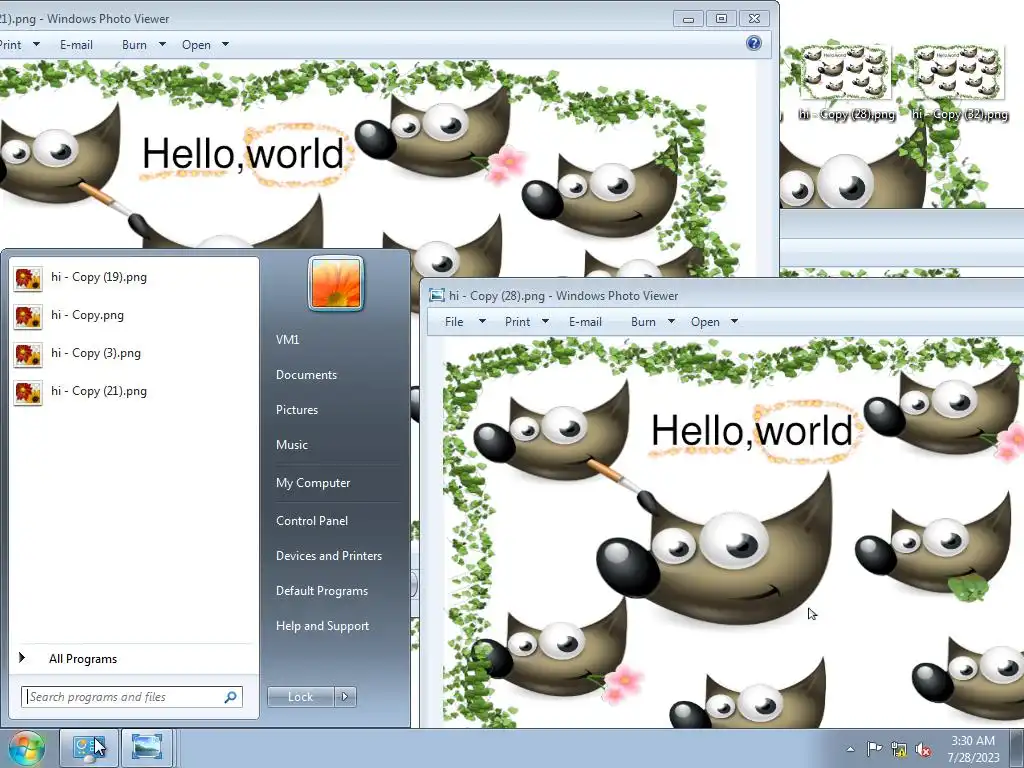This screenshot has height=768, width=1024.
Task: Click title bar text hi - Copy (28).png
Action: [x=497, y=296]
